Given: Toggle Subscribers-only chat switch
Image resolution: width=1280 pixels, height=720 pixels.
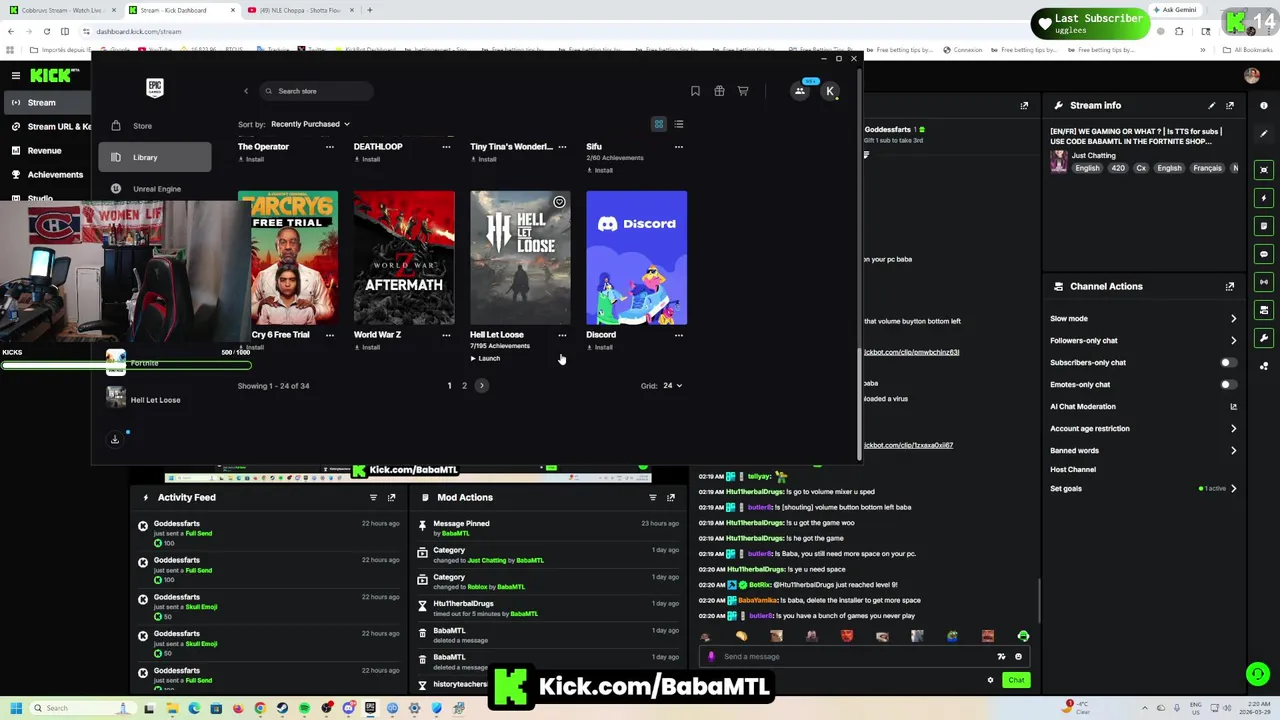Looking at the screenshot, I should pyautogui.click(x=1228, y=363).
